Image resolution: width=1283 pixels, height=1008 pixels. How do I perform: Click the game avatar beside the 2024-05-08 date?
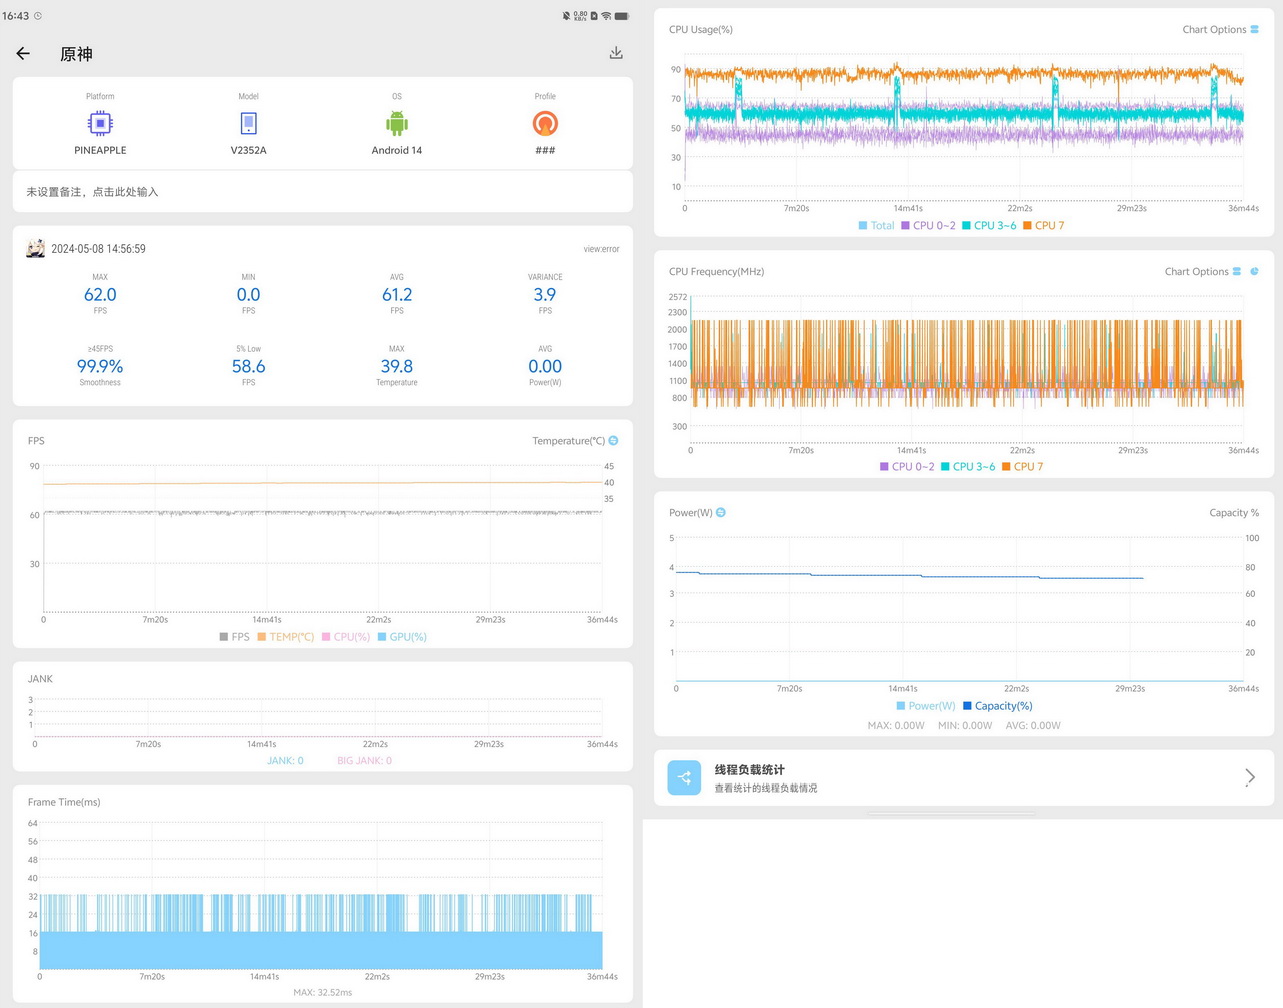[x=36, y=249]
